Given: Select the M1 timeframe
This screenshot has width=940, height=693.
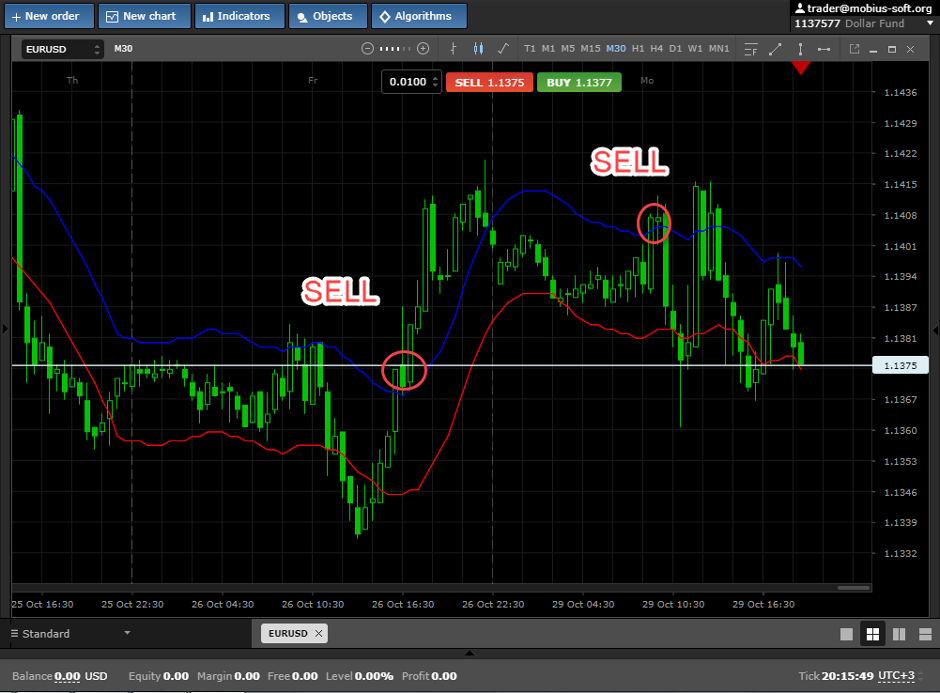Looking at the screenshot, I should point(548,49).
